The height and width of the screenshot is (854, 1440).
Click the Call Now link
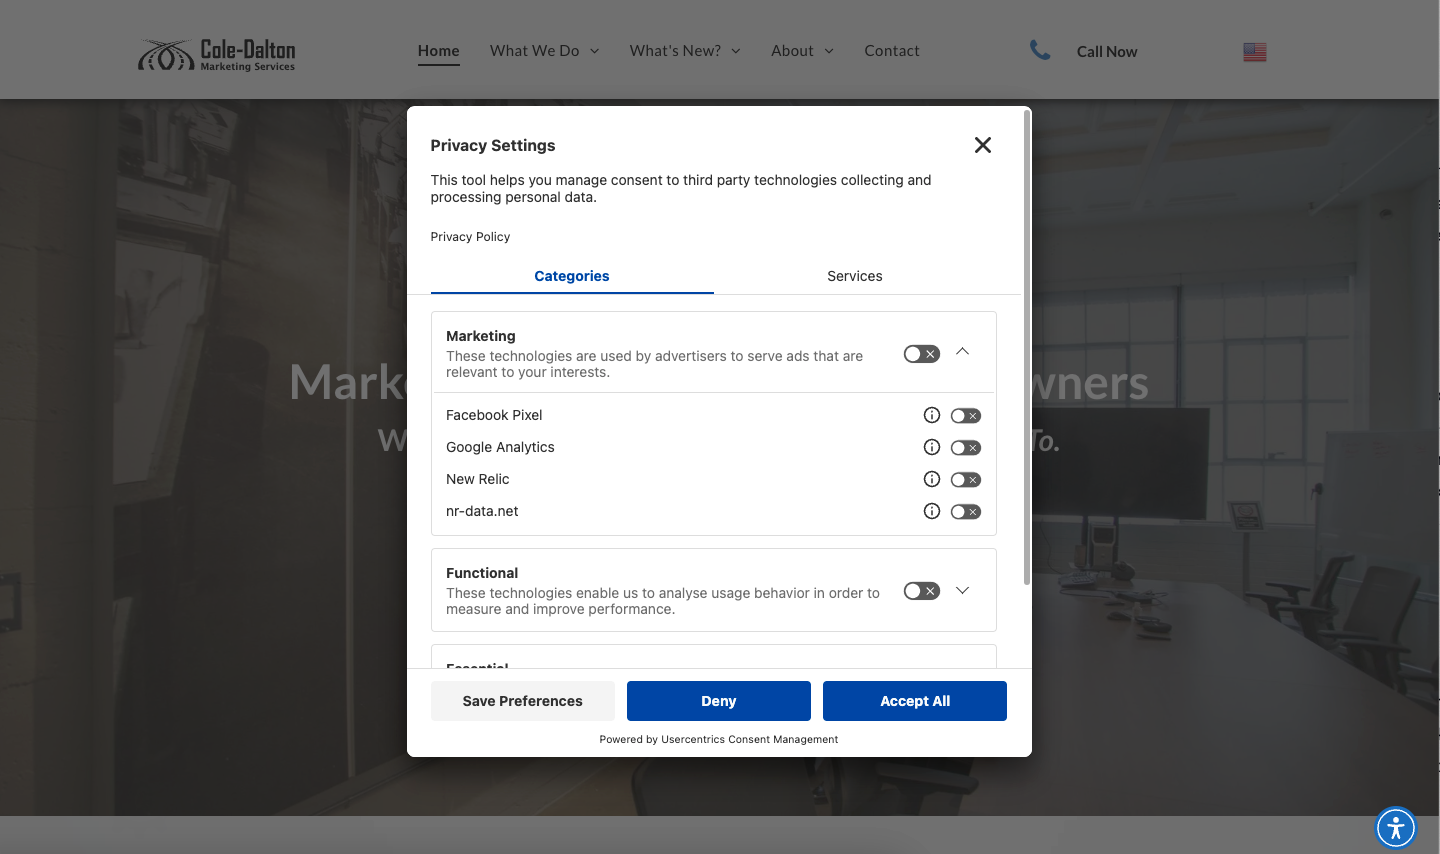[1107, 52]
